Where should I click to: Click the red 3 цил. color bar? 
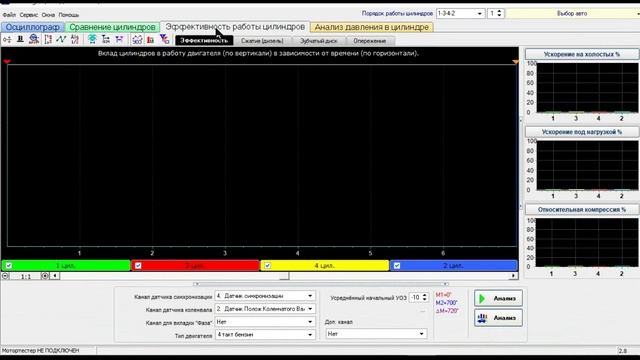click(196, 266)
